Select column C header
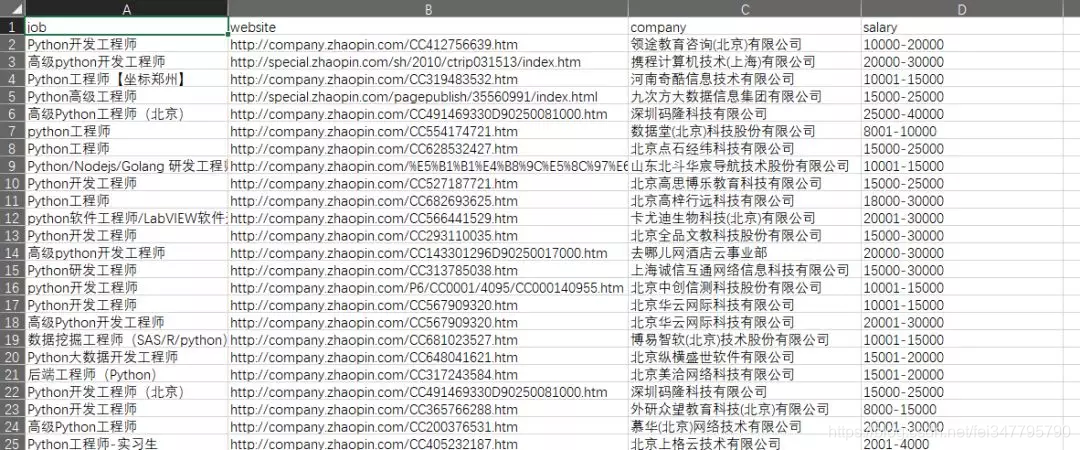The height and width of the screenshot is (450, 1080). (745, 9)
